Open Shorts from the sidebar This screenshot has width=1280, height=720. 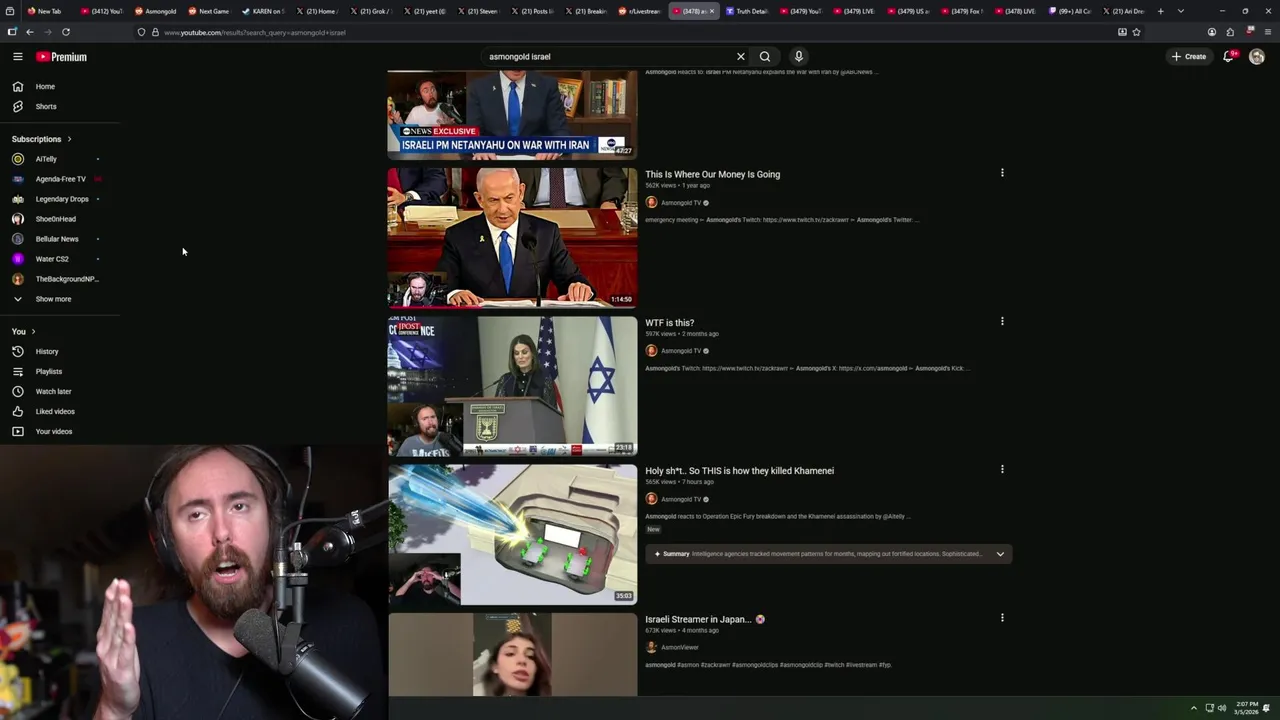pyautogui.click(x=46, y=107)
